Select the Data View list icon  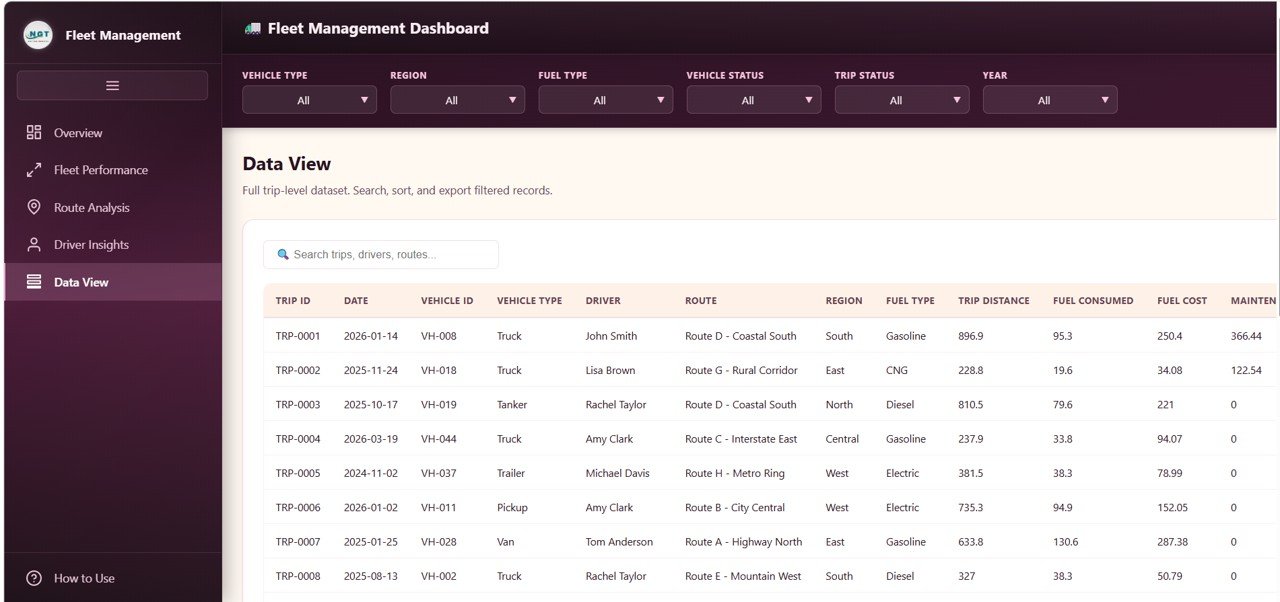click(x=34, y=281)
